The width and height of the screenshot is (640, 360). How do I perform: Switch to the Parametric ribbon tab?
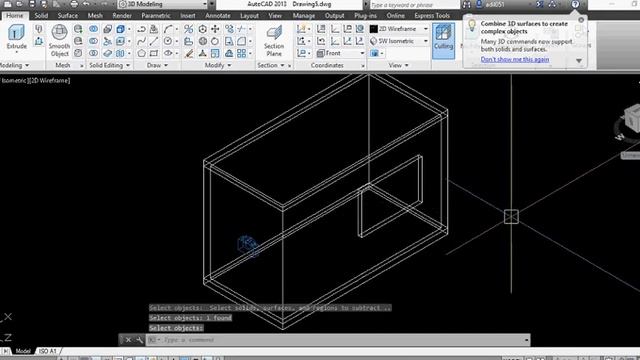156,16
